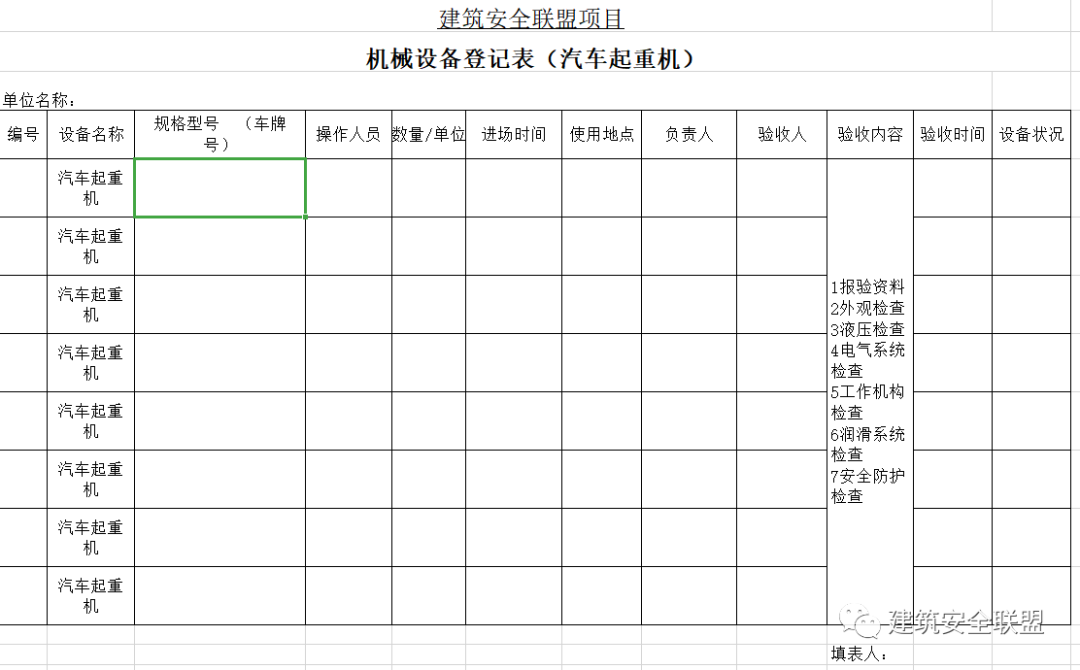Select the 进场时间 column header
The image size is (1080, 670).
click(x=513, y=134)
